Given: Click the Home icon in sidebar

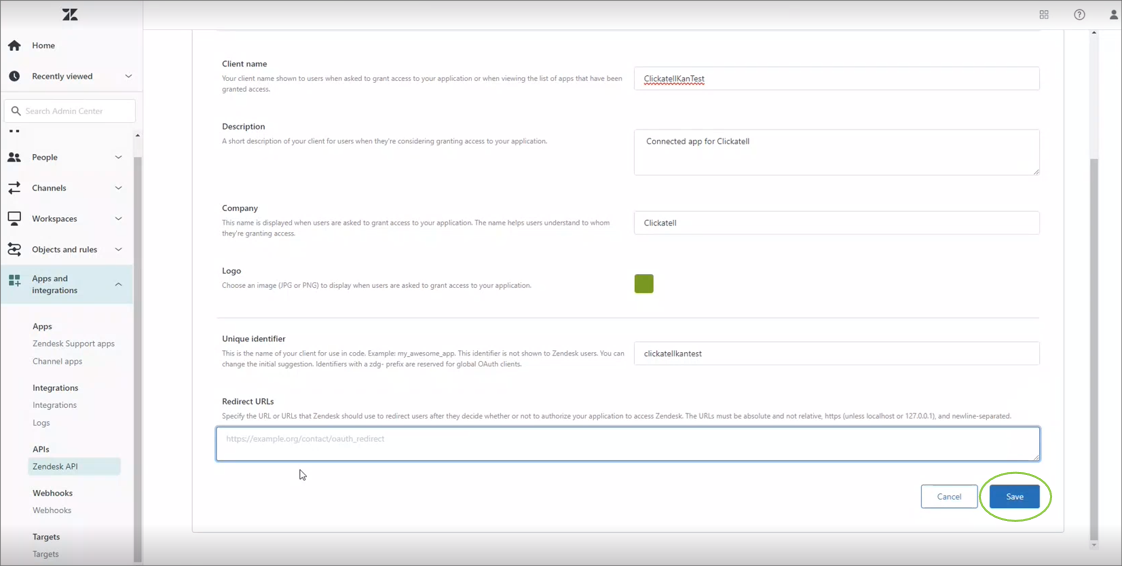Looking at the screenshot, I should point(14,45).
